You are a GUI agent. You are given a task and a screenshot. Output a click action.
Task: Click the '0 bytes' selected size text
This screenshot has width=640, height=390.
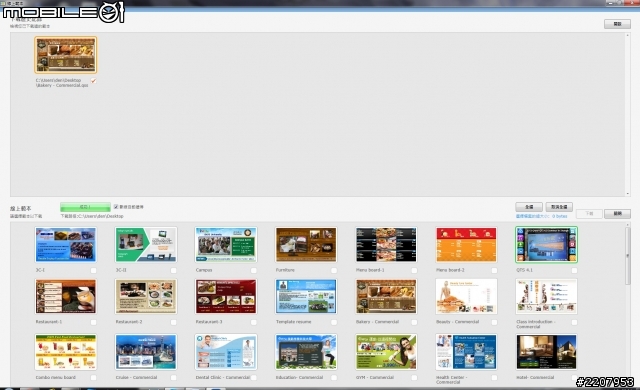coord(560,216)
